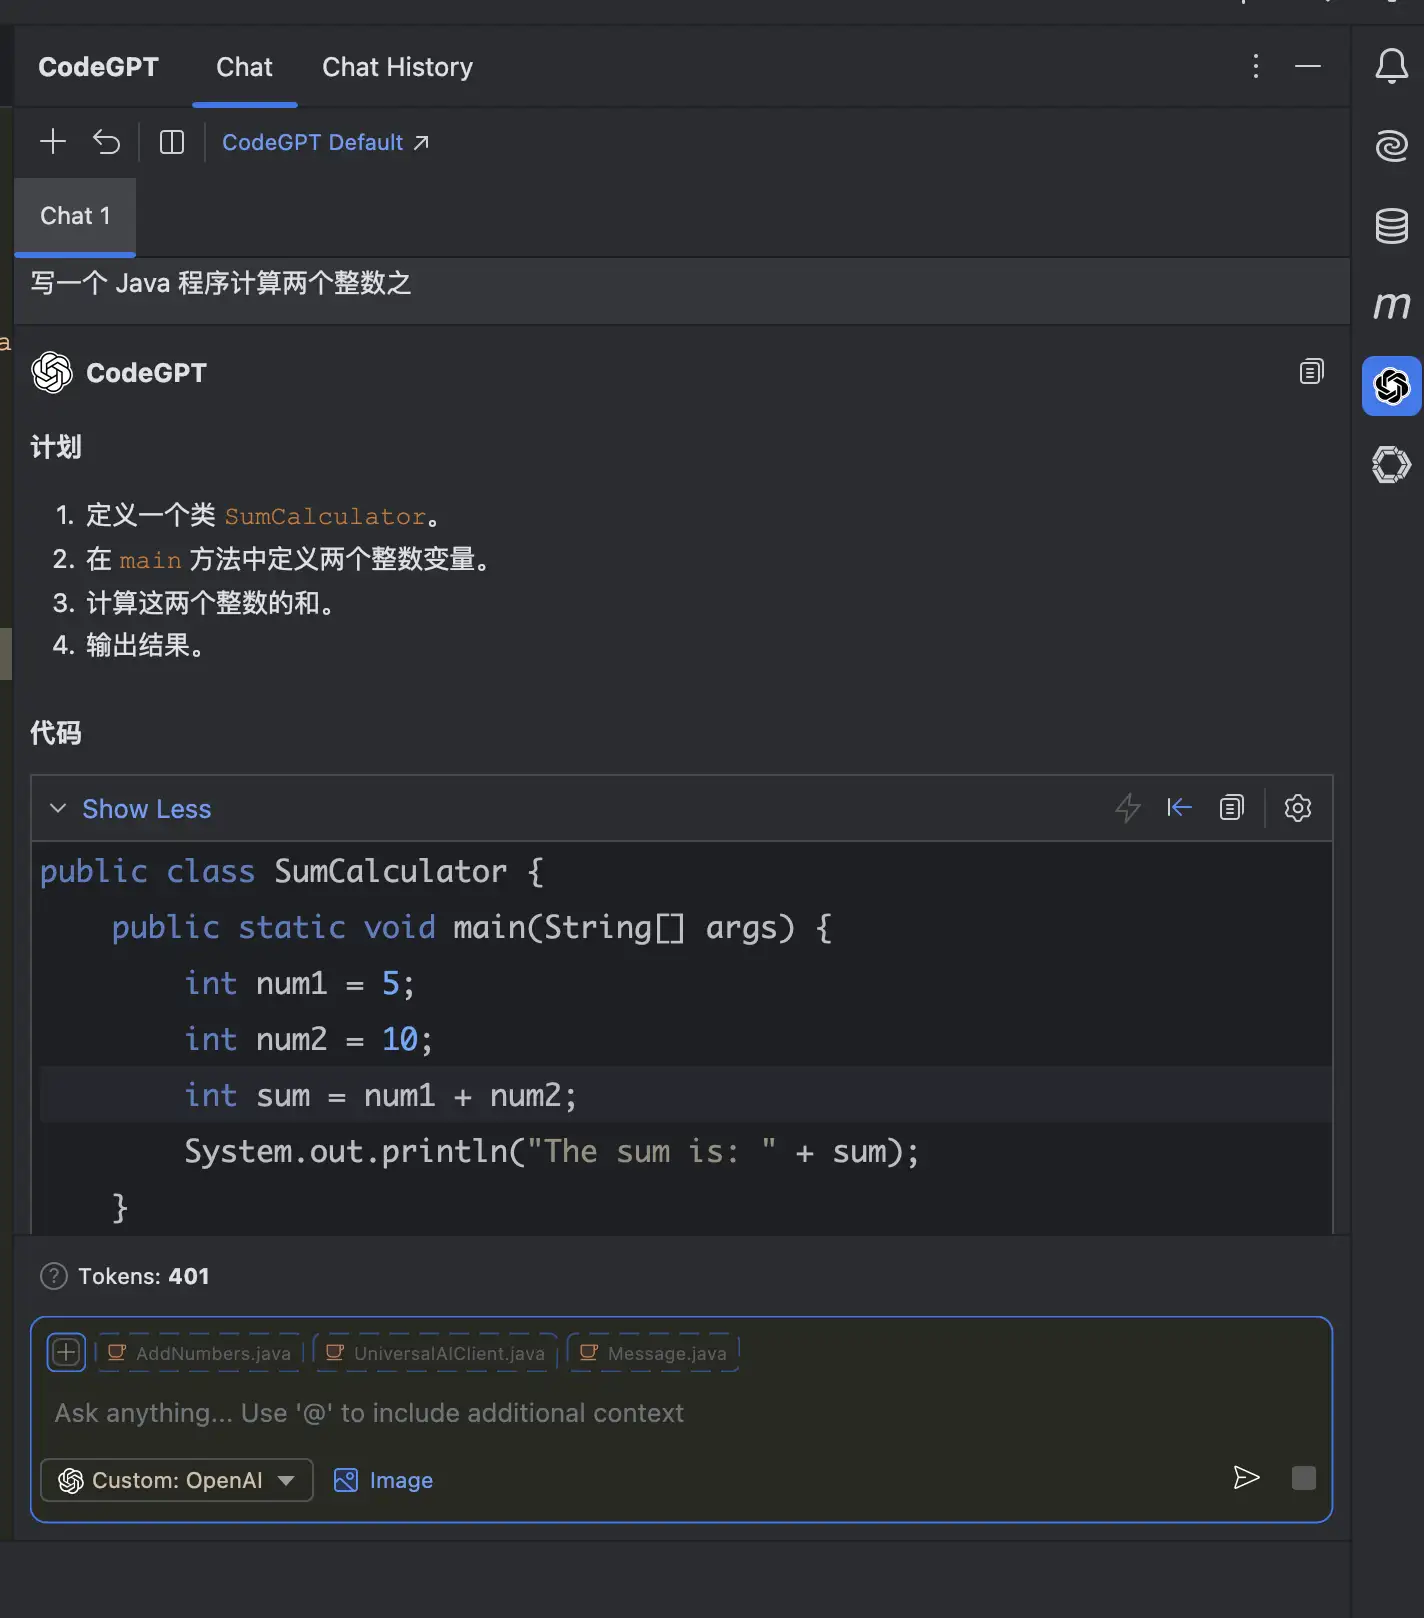Open the notifications bell
This screenshot has height=1618, width=1424.
(x=1391, y=66)
